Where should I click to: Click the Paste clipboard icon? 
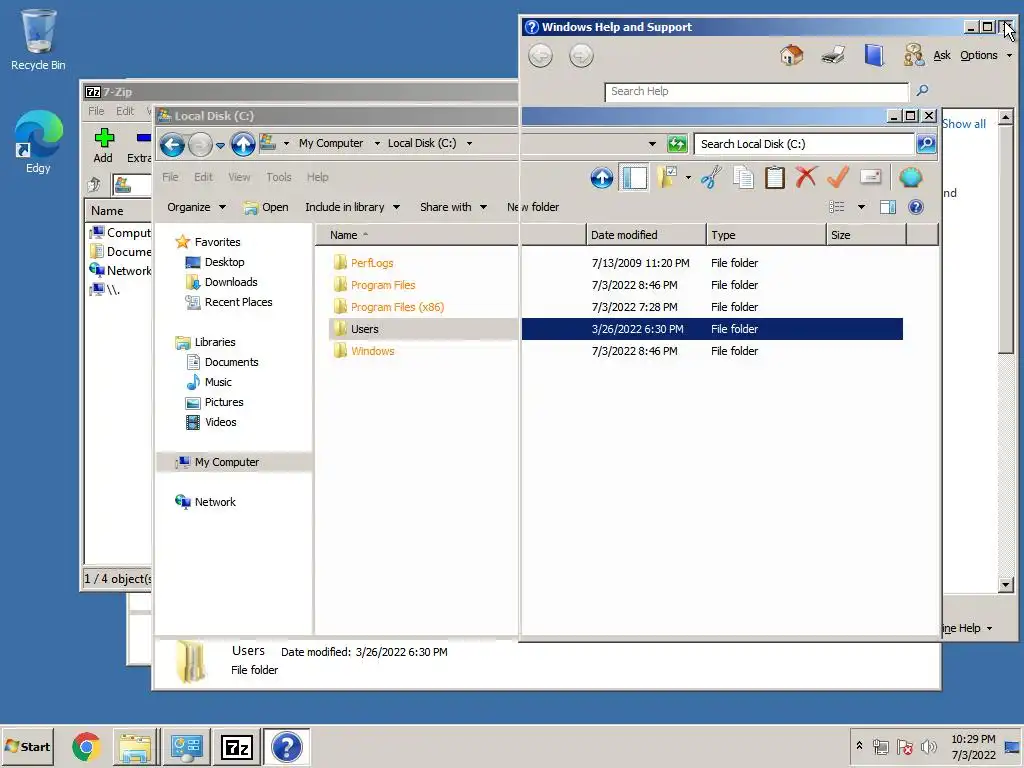click(x=775, y=178)
